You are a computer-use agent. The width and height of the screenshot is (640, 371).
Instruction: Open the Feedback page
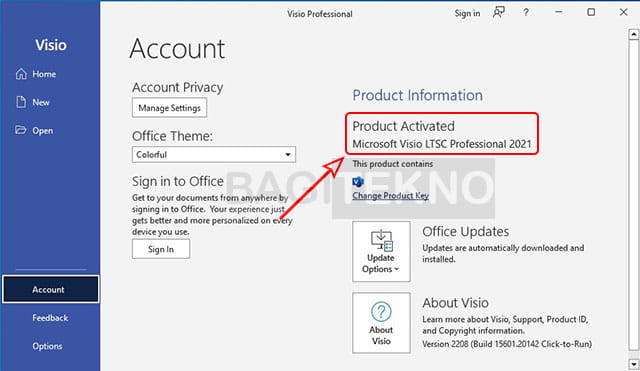point(50,318)
